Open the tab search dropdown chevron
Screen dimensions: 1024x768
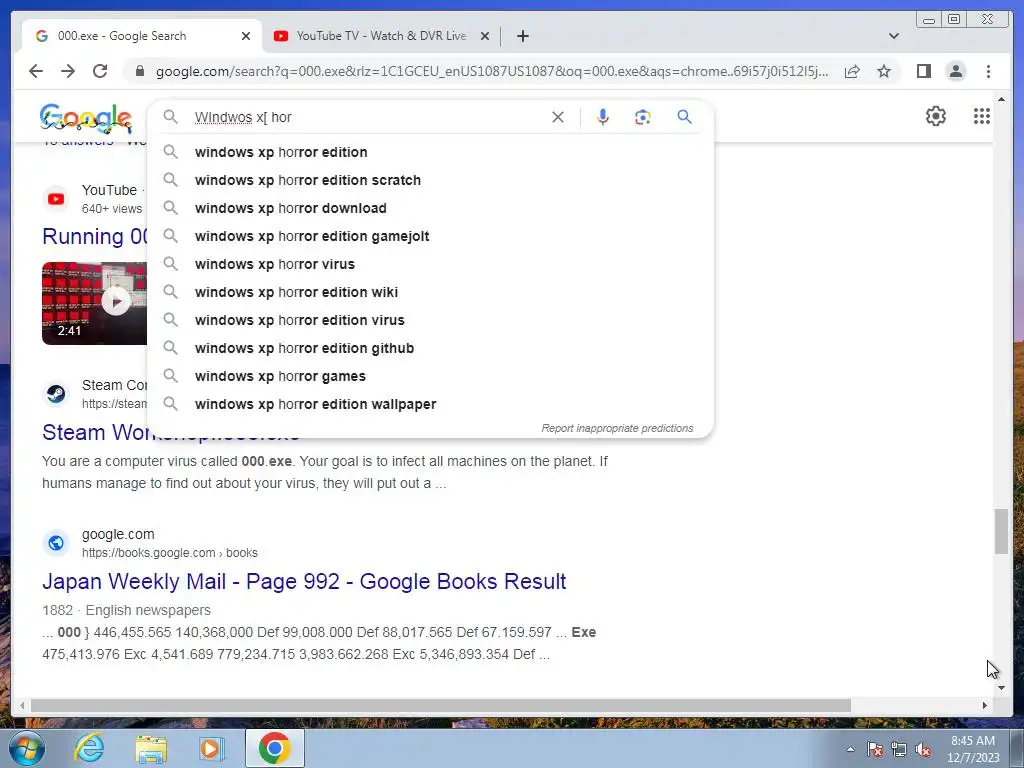point(894,36)
